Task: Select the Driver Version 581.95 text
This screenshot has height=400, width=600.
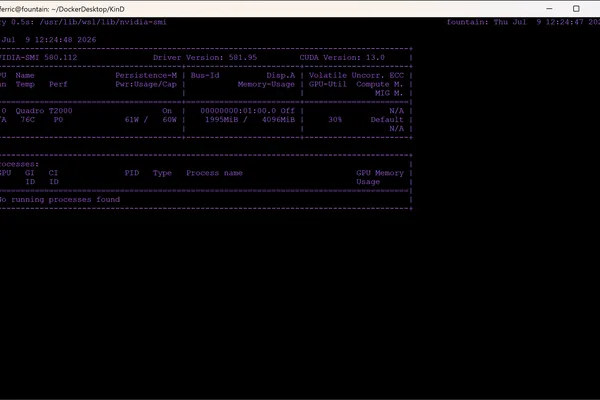Action: (x=205, y=57)
